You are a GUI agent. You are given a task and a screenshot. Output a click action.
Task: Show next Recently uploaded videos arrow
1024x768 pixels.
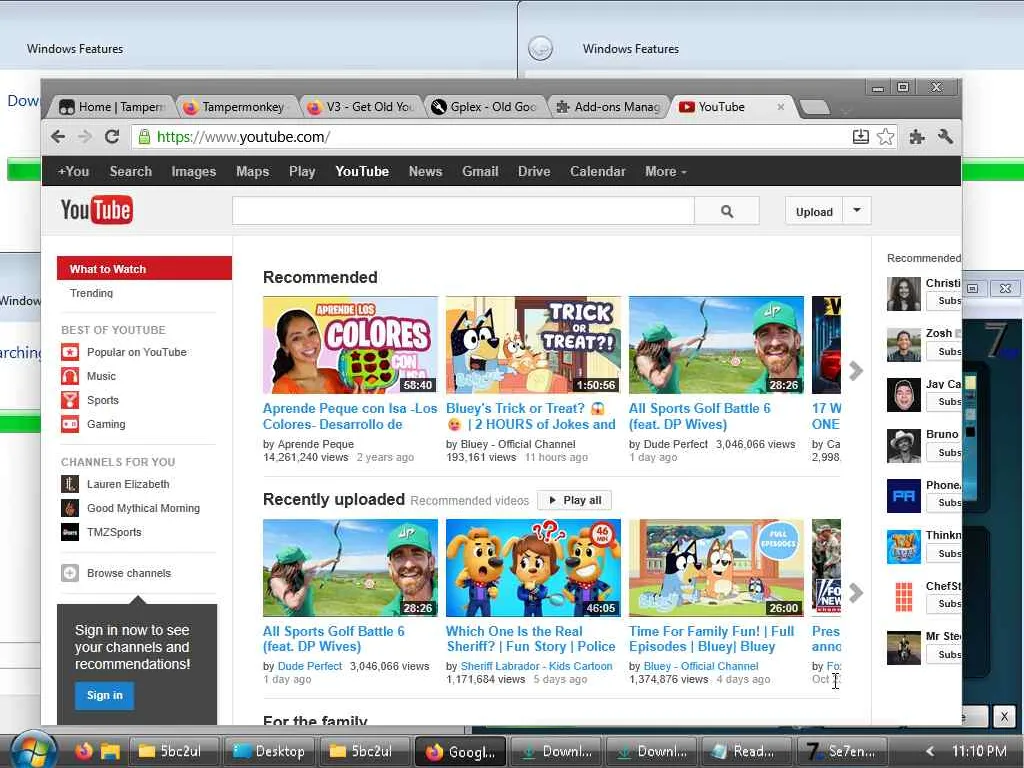[856, 593]
